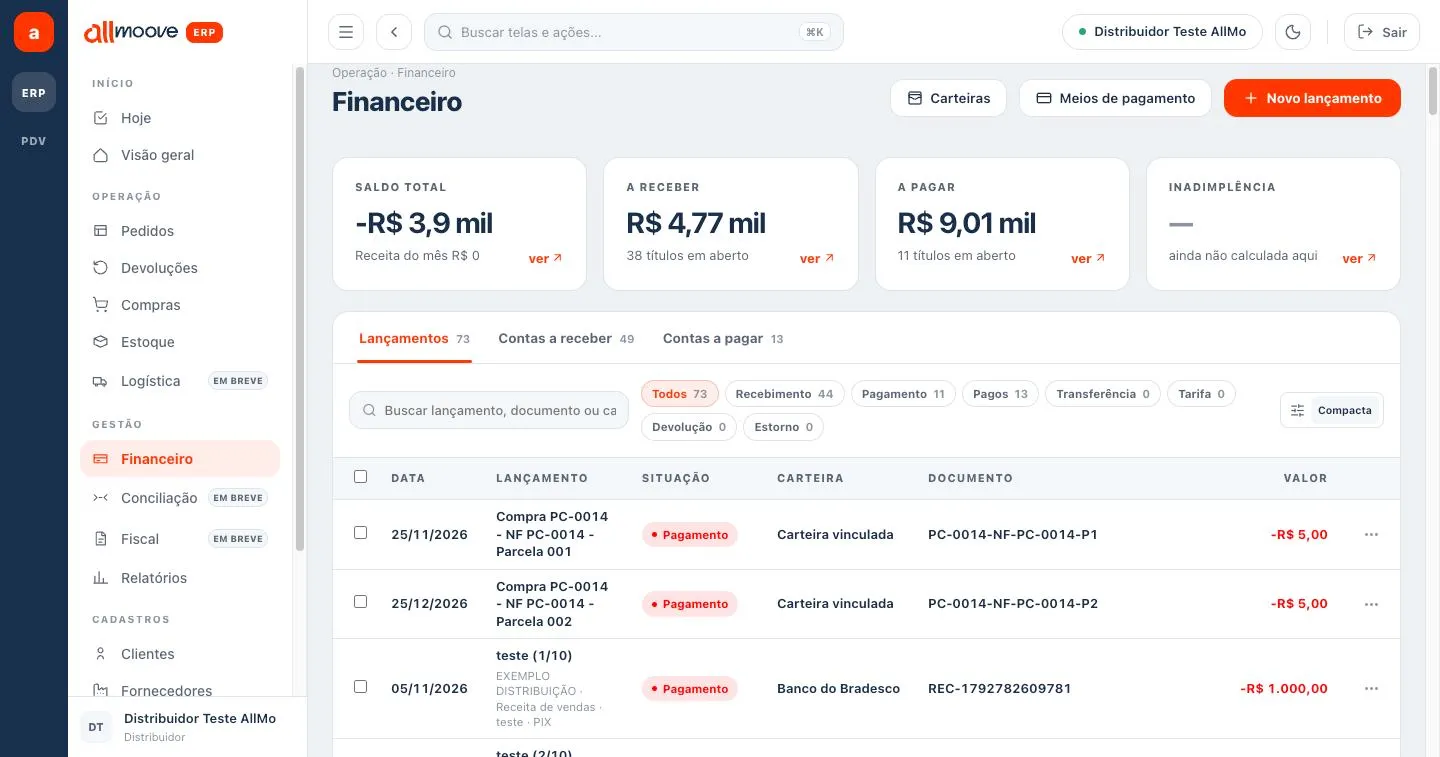Open the Hoje page in the sidebar
The image size is (1440, 757).
pos(180,118)
